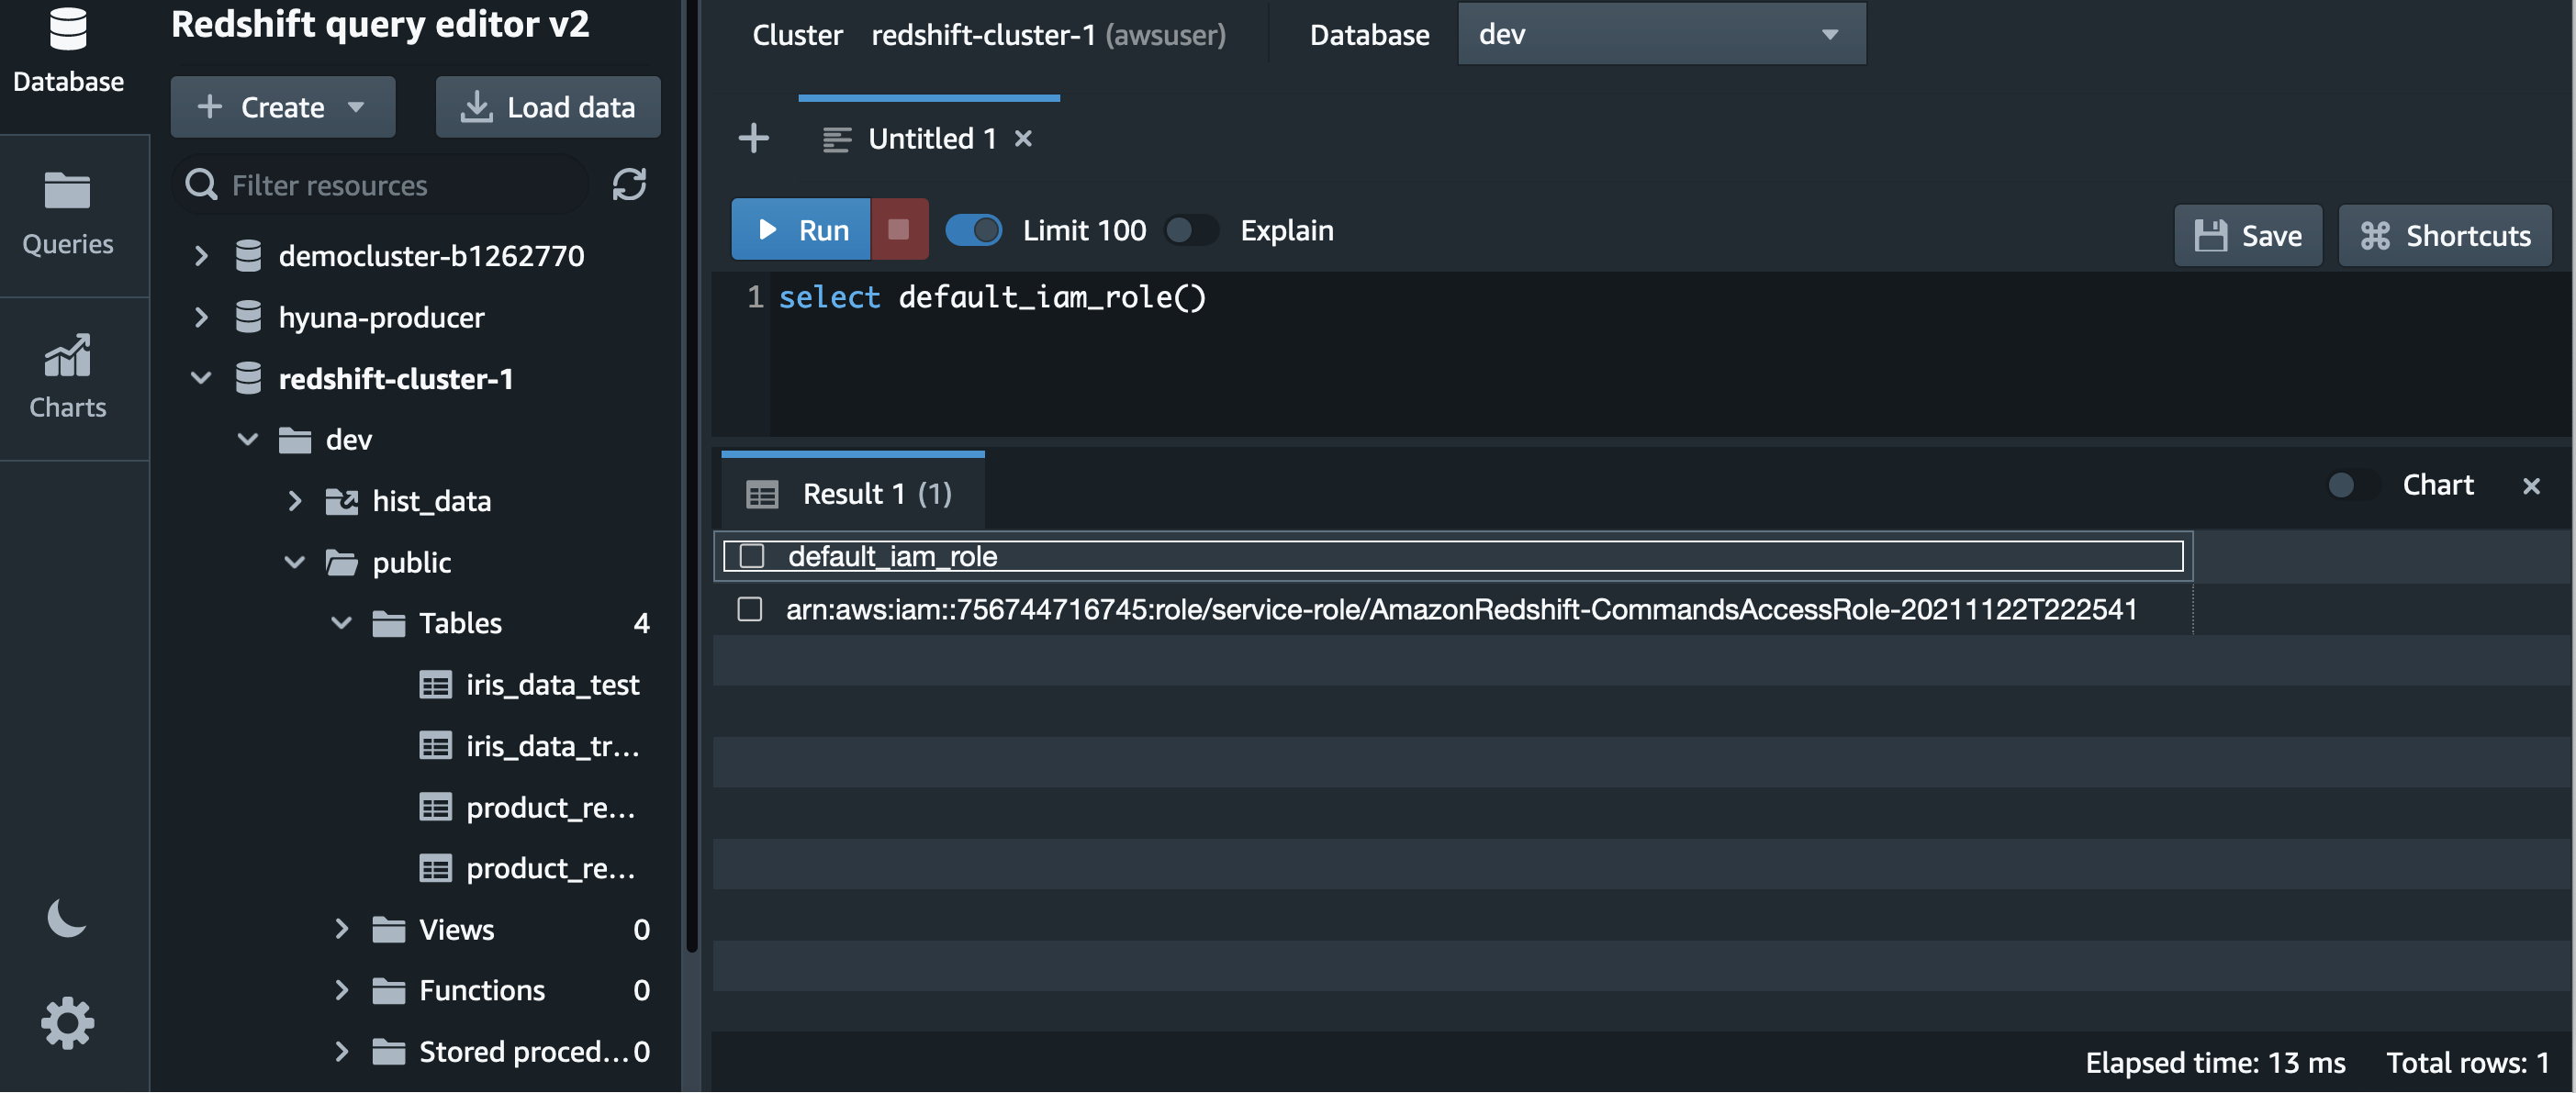Expand the democluster-b1262770 cluster
Viewport: 2576px width, 1093px height.
[201, 256]
